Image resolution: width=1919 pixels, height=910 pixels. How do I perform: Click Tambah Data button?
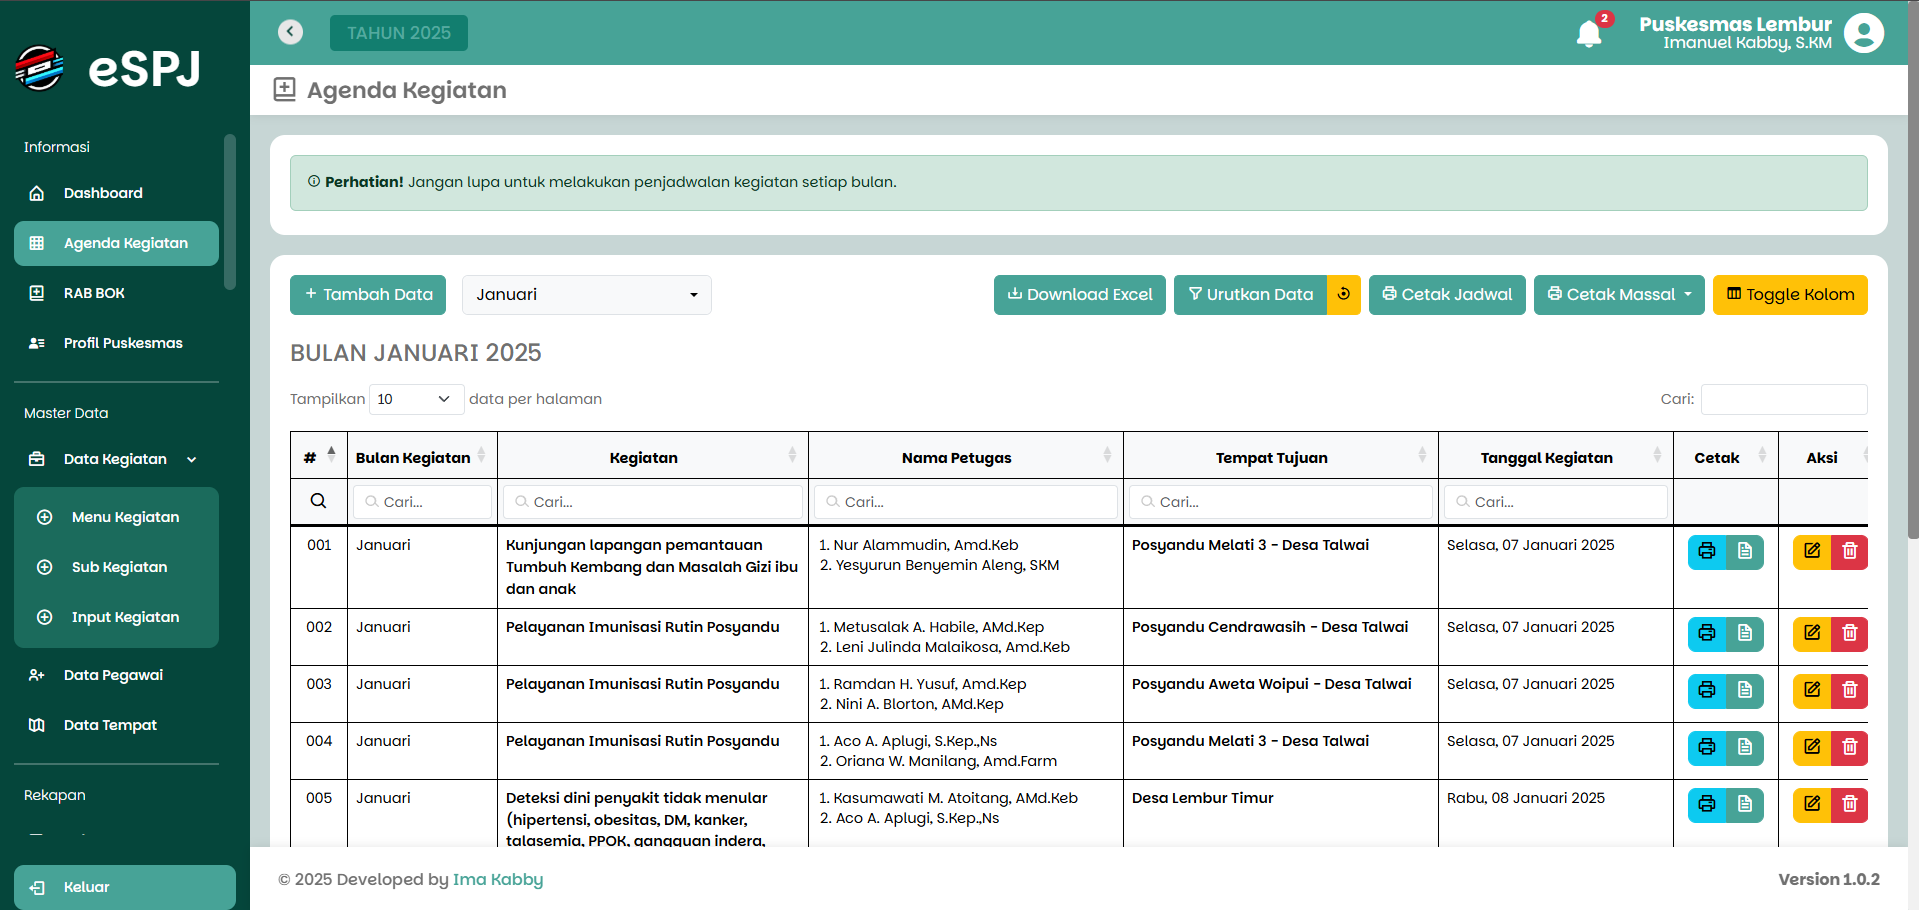coord(368,295)
